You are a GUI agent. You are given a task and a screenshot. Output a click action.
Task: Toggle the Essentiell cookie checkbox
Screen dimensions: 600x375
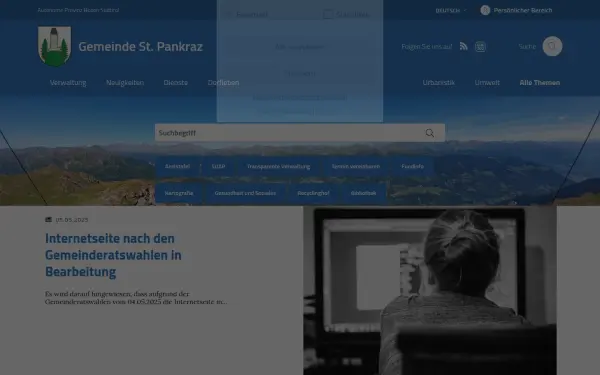[x=228, y=14]
